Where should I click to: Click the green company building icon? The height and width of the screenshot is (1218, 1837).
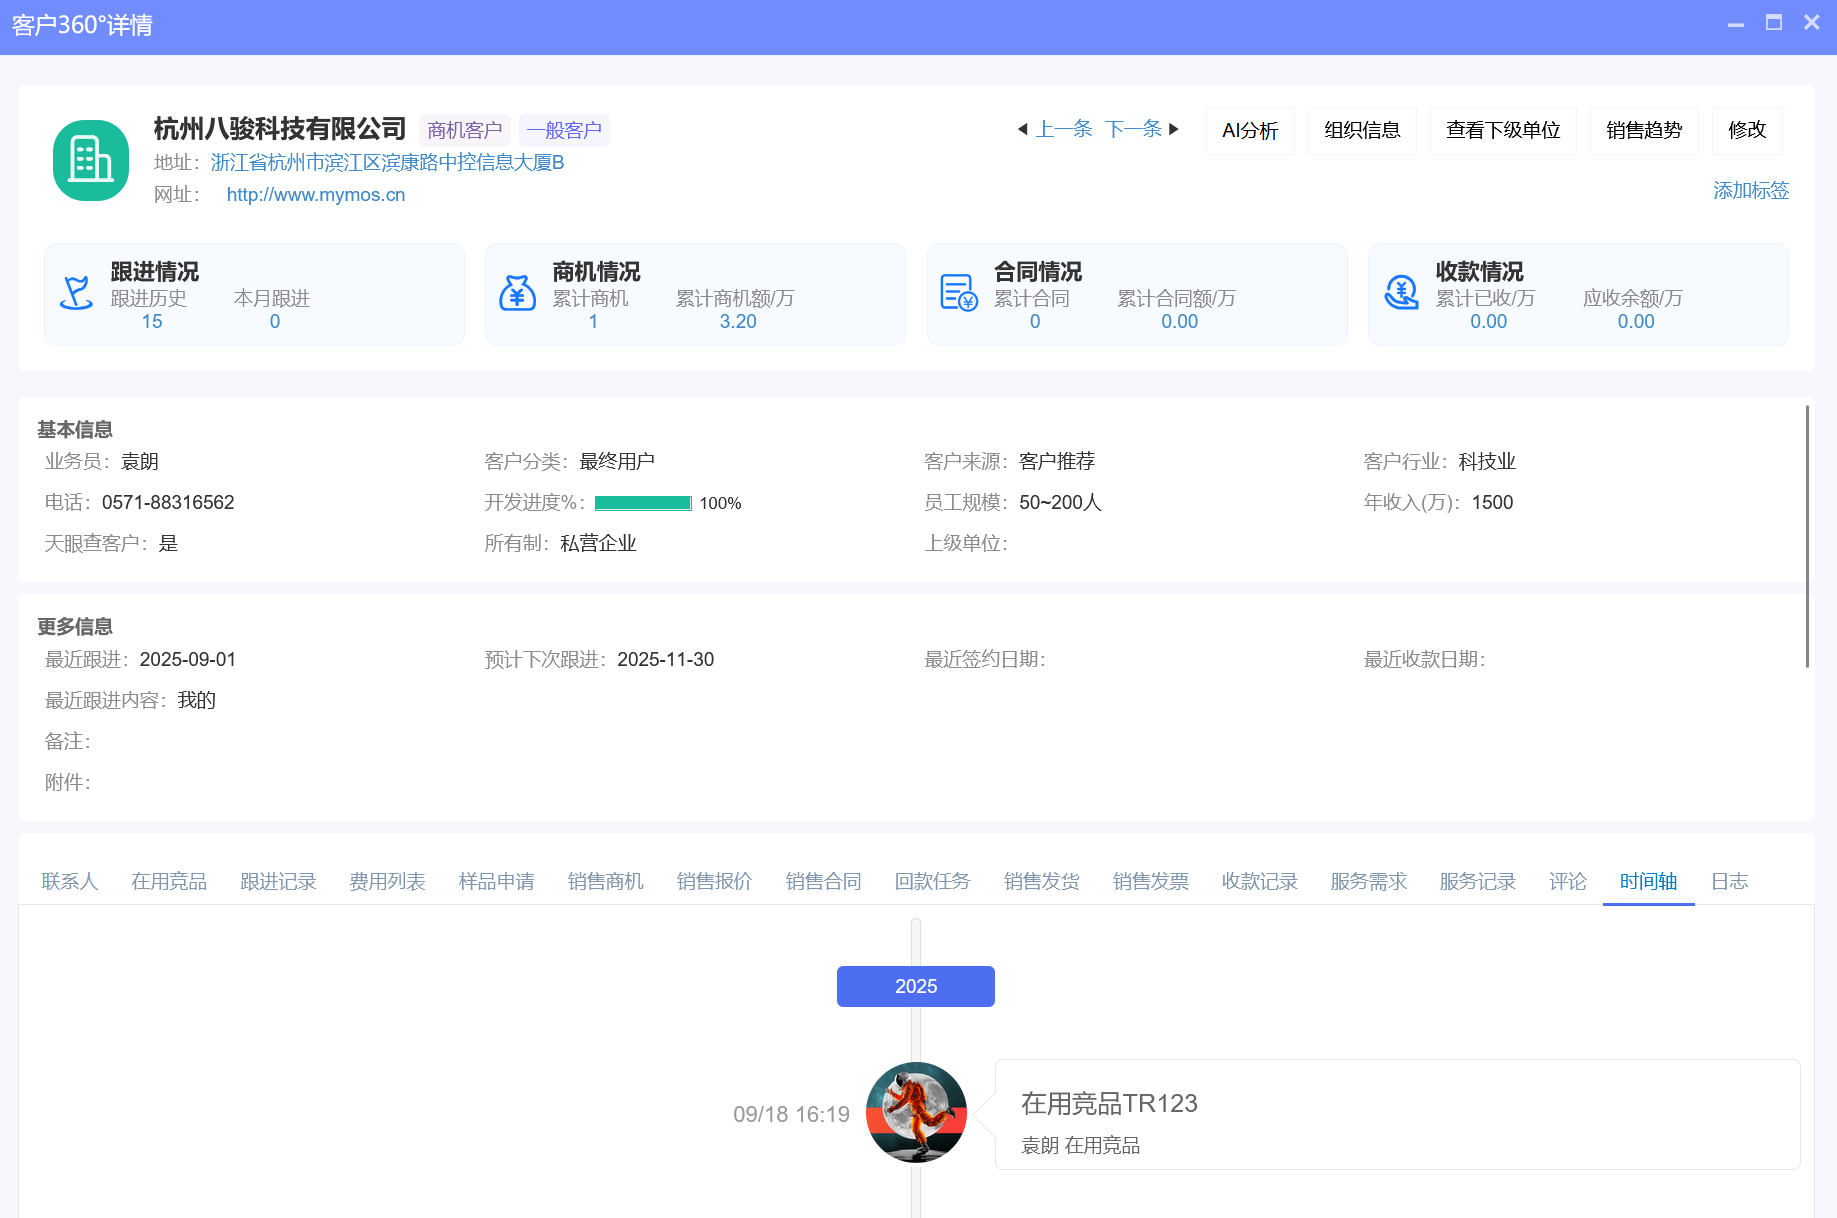point(91,160)
